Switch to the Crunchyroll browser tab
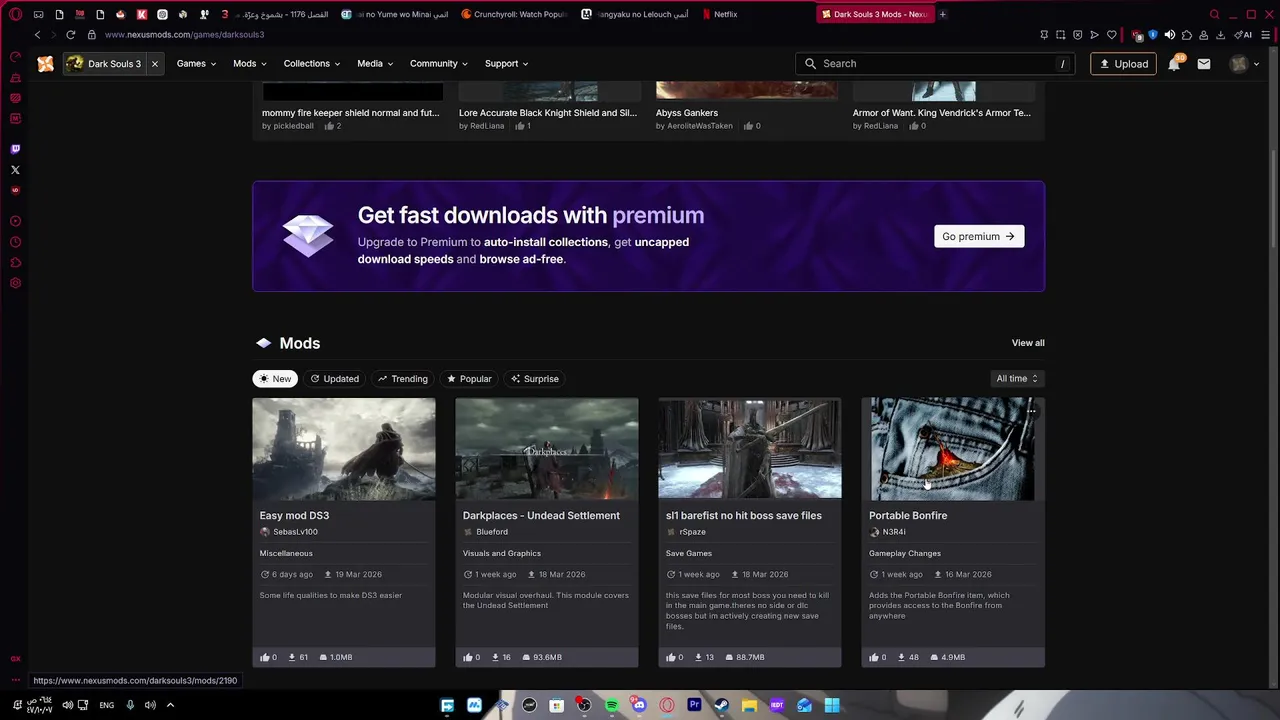 tap(514, 14)
